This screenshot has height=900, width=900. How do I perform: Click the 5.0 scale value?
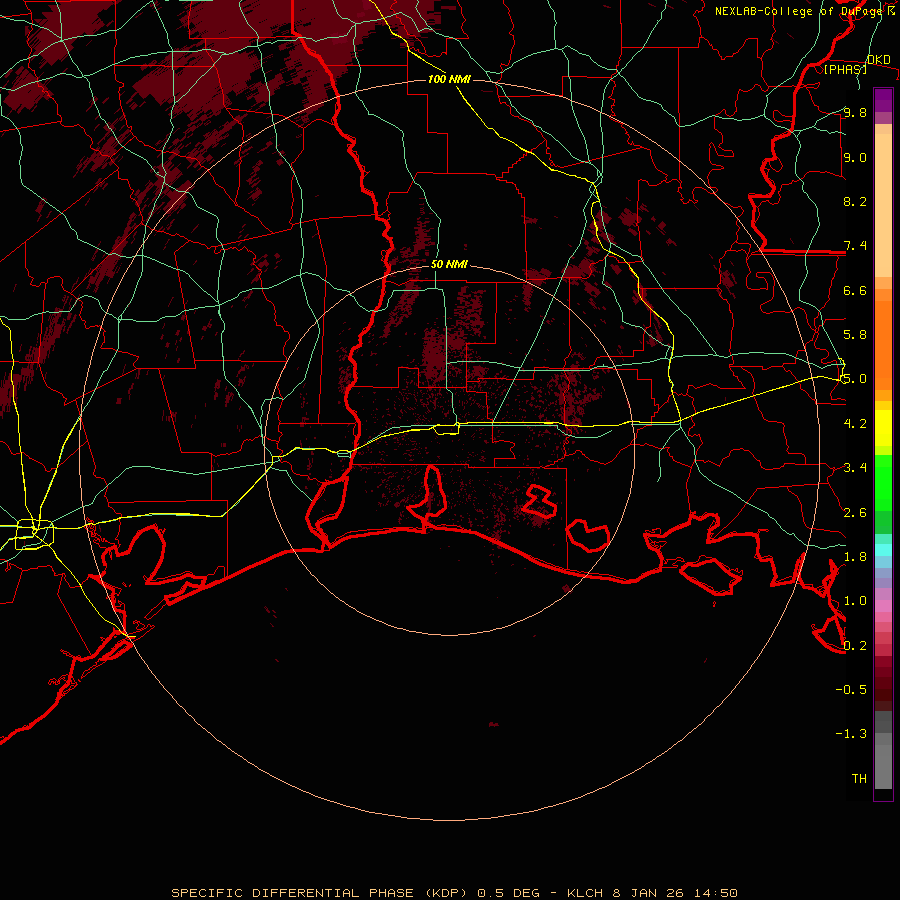855,379
